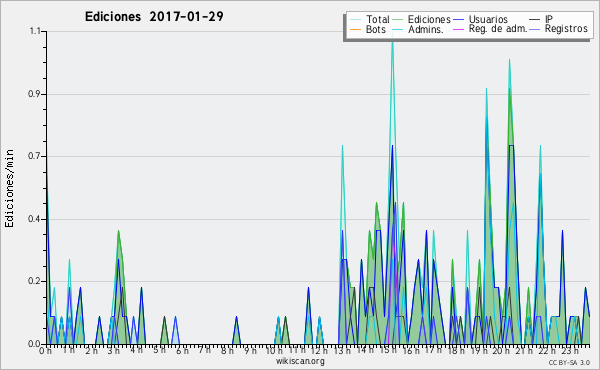
Task: Click the '12 h' x-axis label
Action: [319, 351]
